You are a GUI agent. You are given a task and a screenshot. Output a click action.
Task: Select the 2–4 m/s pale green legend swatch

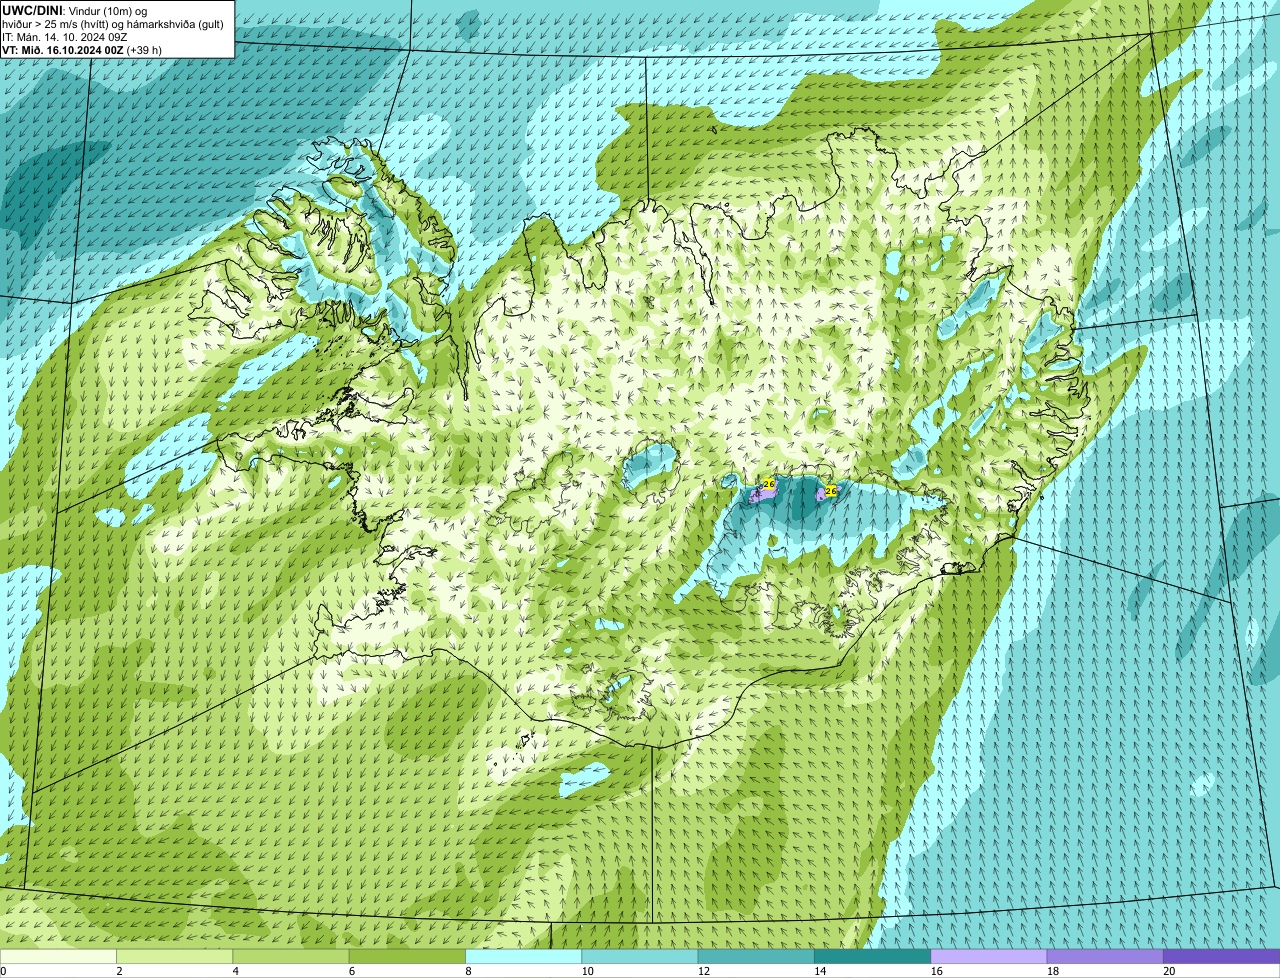(175, 957)
